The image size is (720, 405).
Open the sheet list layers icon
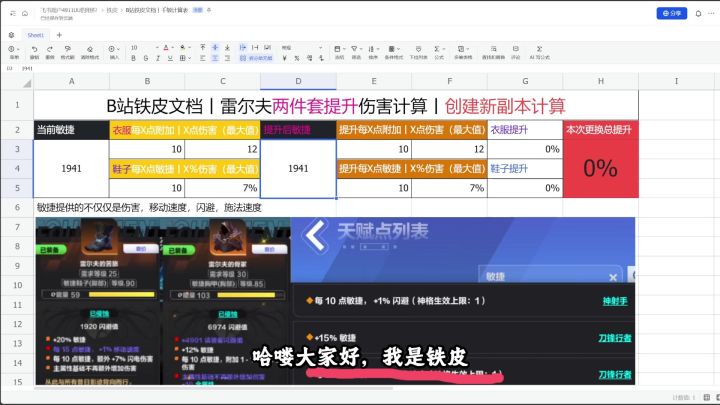tap(11, 35)
